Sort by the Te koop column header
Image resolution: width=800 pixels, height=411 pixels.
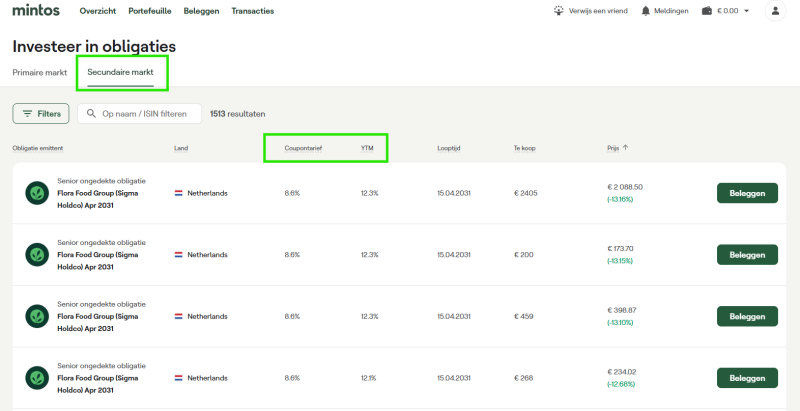525,148
